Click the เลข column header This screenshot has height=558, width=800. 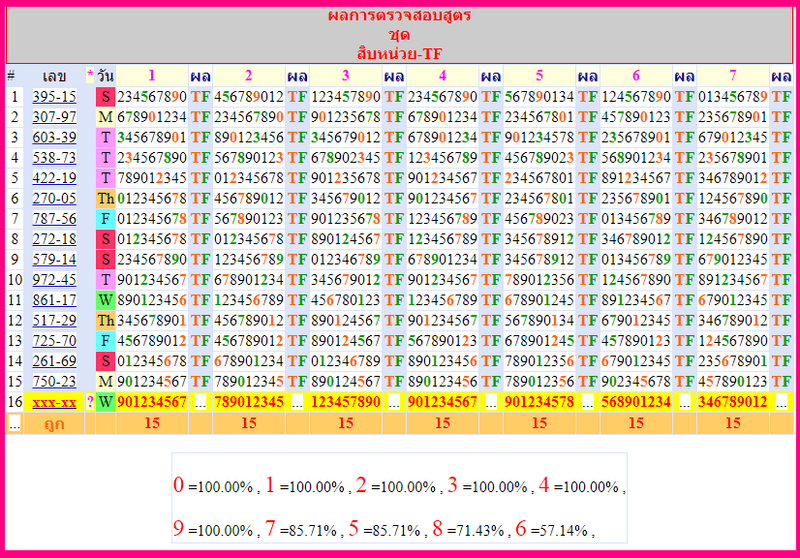pos(54,76)
